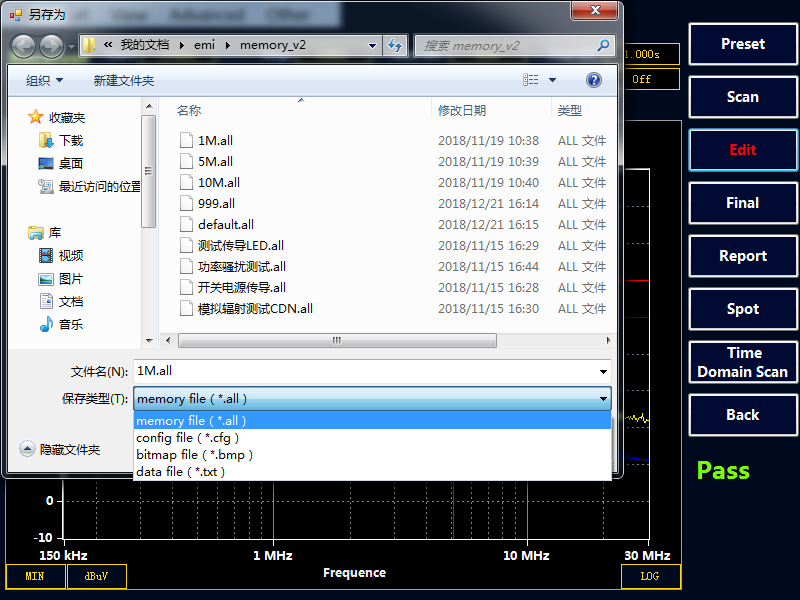Collapse the 隐藏文件夹 folder browser
This screenshot has height=600, width=800.
[60, 450]
